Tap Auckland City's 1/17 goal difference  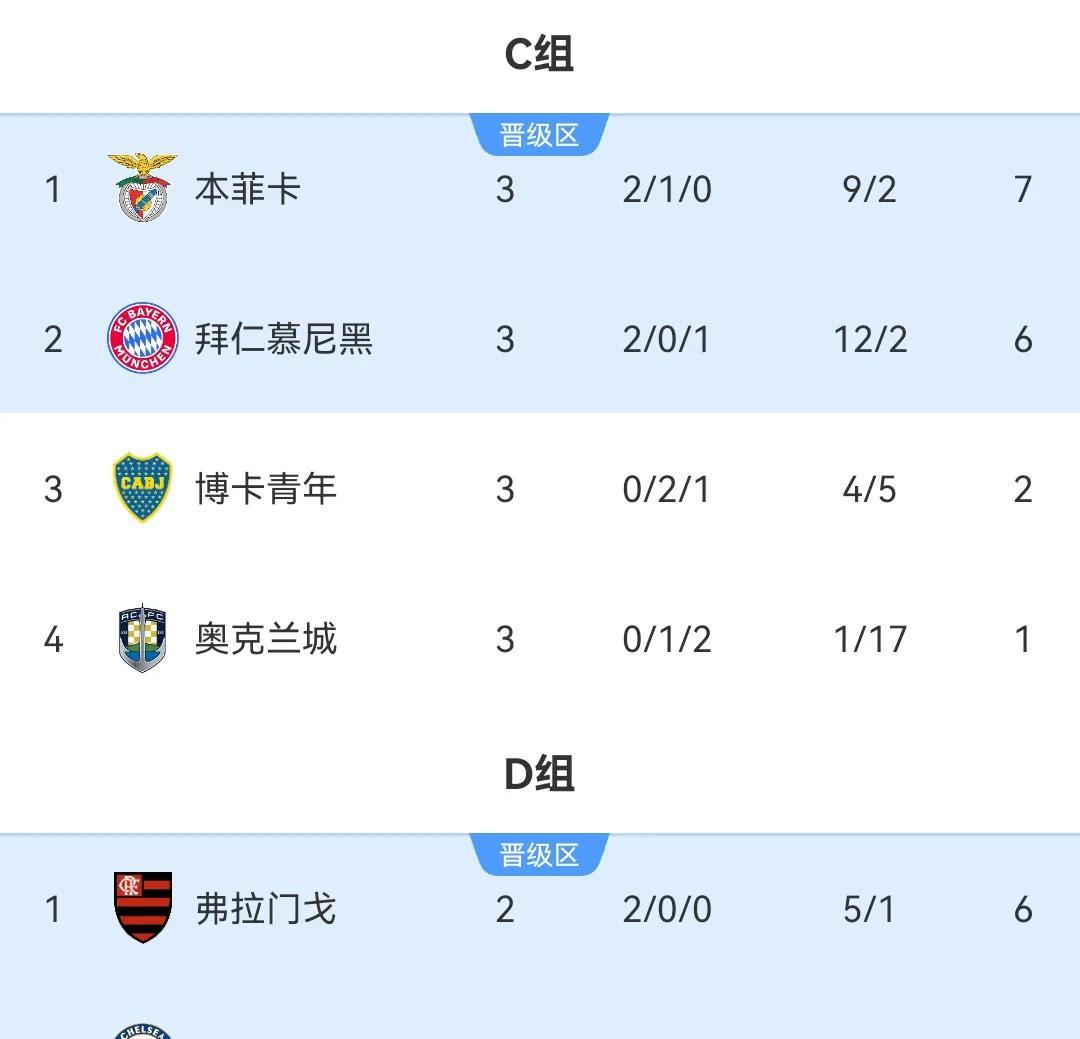(x=870, y=640)
